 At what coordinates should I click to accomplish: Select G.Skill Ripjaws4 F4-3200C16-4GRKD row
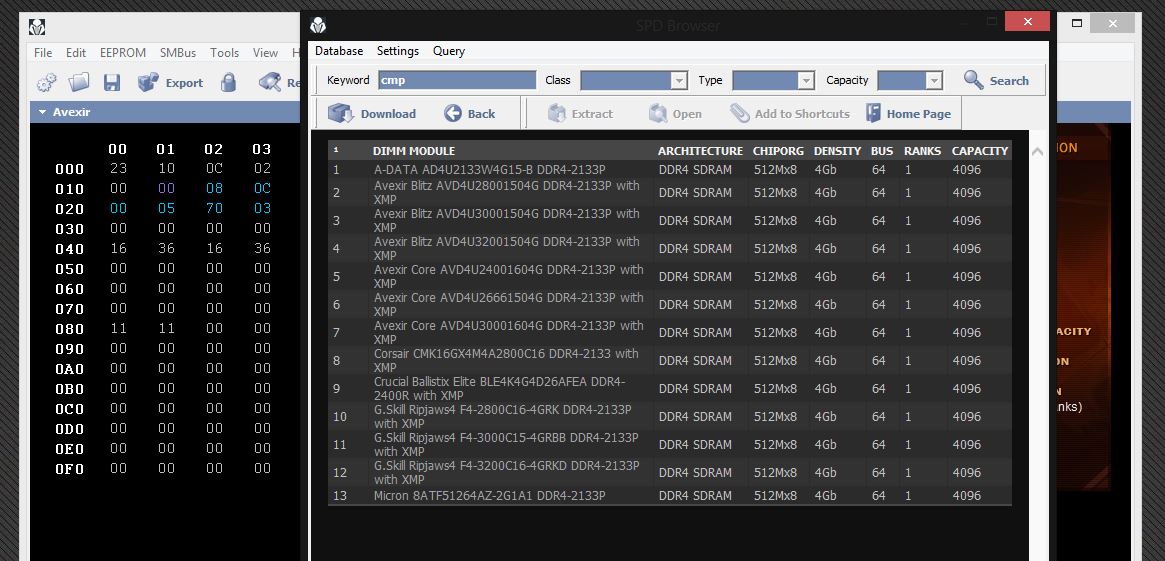[x=669, y=473]
